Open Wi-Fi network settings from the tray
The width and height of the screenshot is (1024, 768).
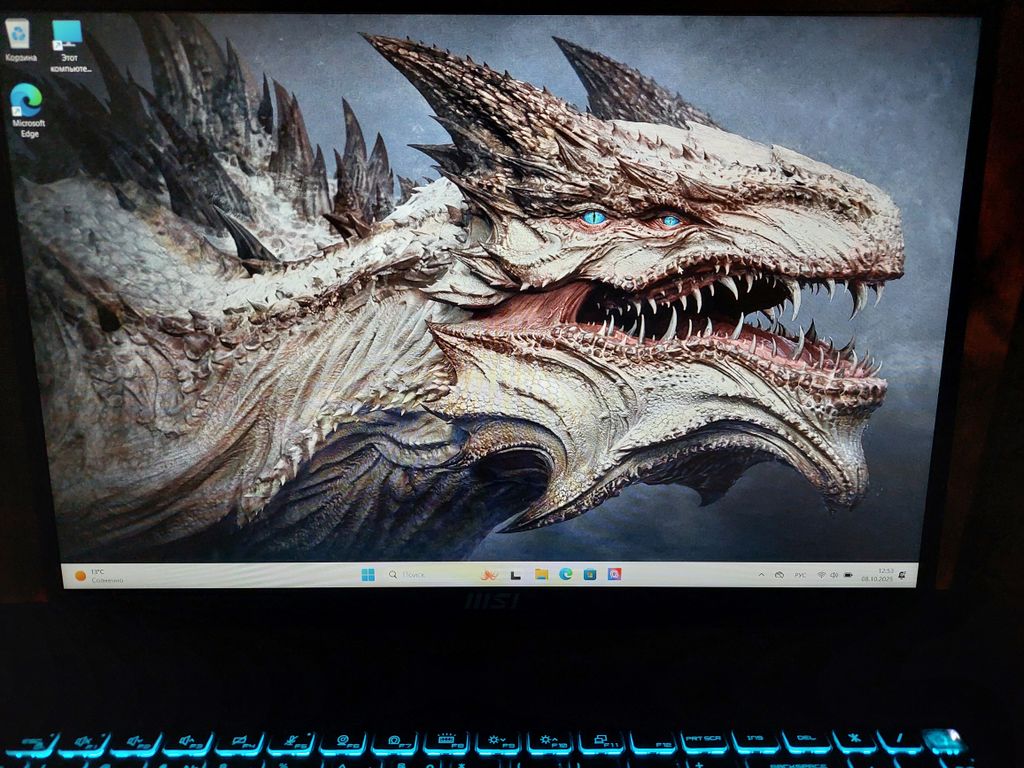pos(821,576)
